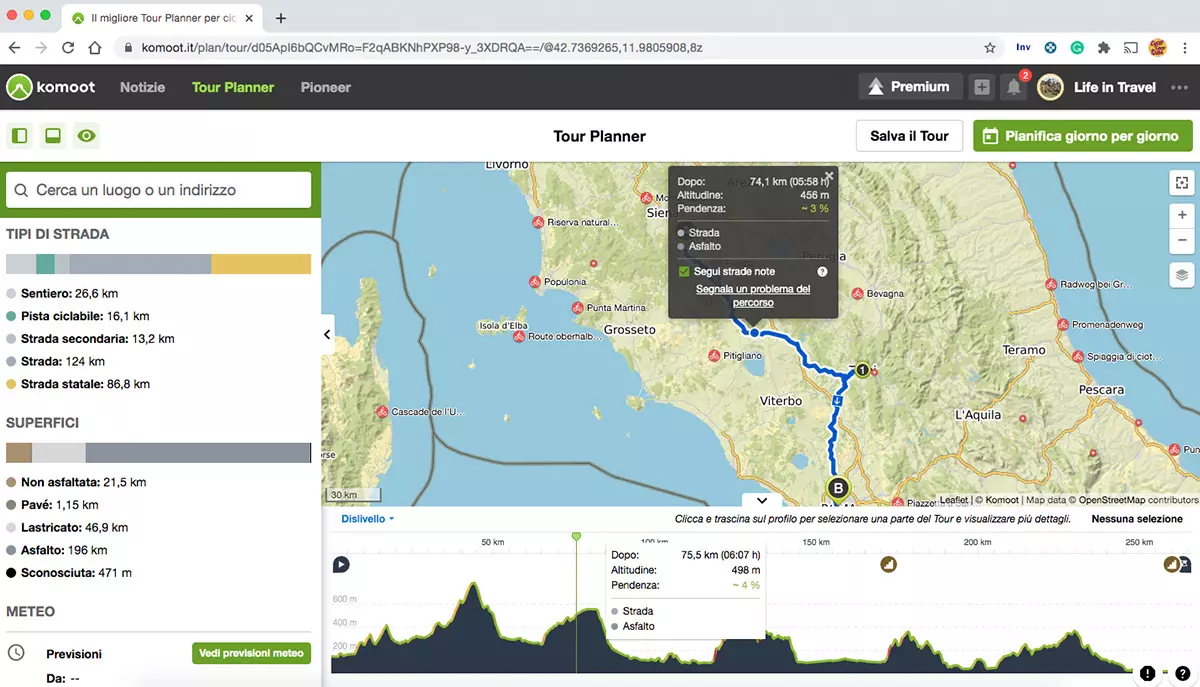Click the Bevagna highlight marker
Screen dimensions: 1200x687
pos(856,294)
